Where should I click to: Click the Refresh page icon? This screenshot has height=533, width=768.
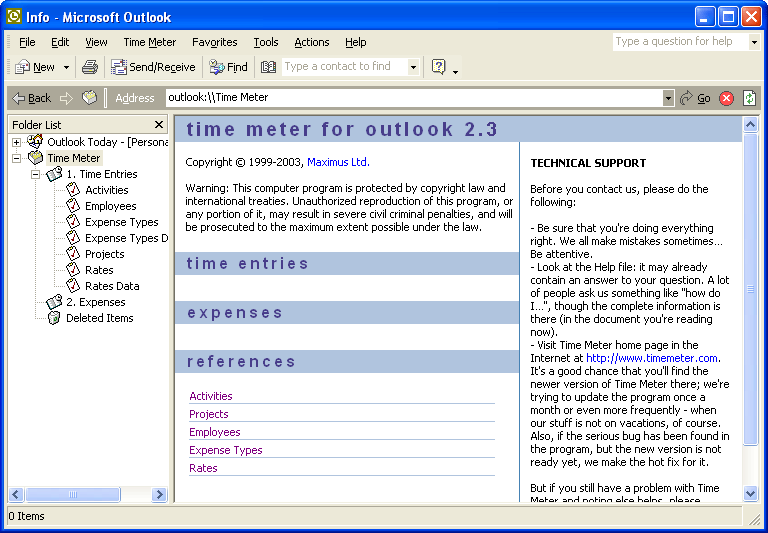tap(749, 98)
